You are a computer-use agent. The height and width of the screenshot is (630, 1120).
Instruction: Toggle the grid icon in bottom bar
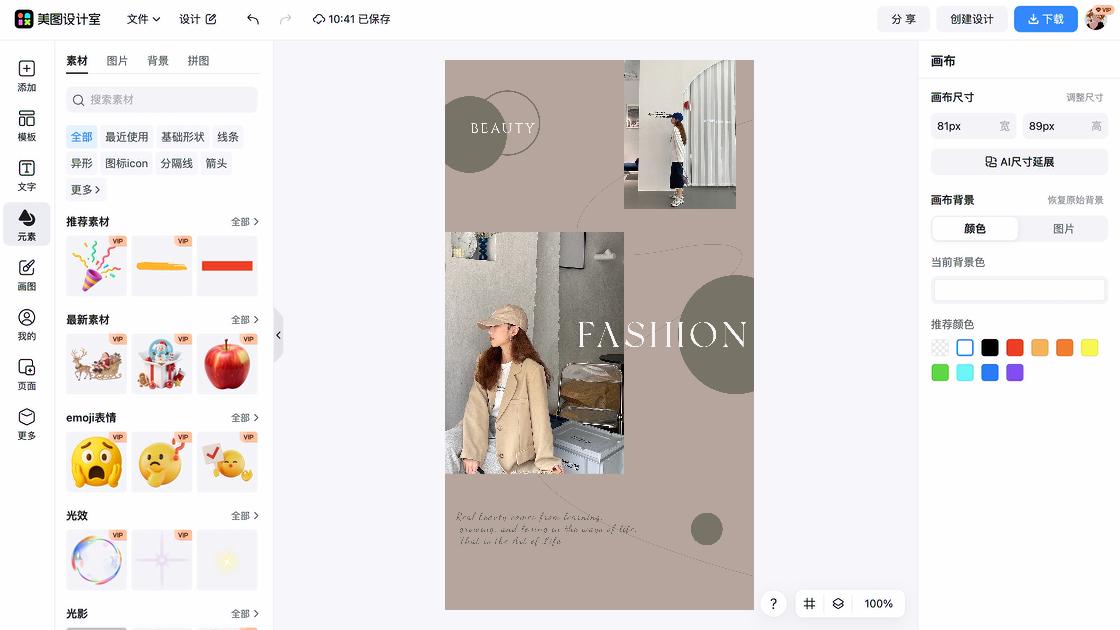(x=810, y=604)
